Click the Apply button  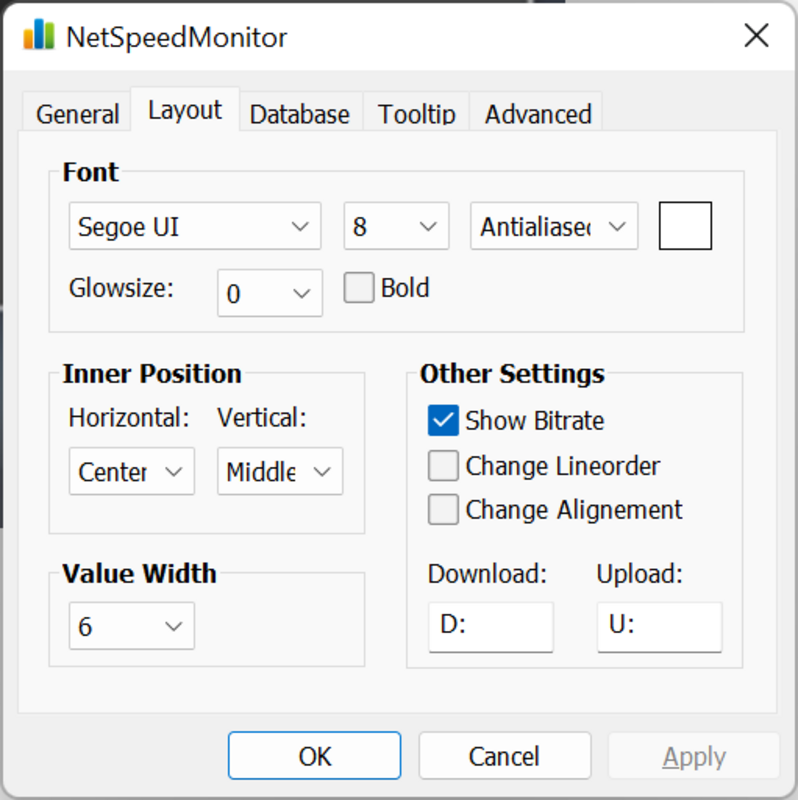pyautogui.click(x=694, y=756)
